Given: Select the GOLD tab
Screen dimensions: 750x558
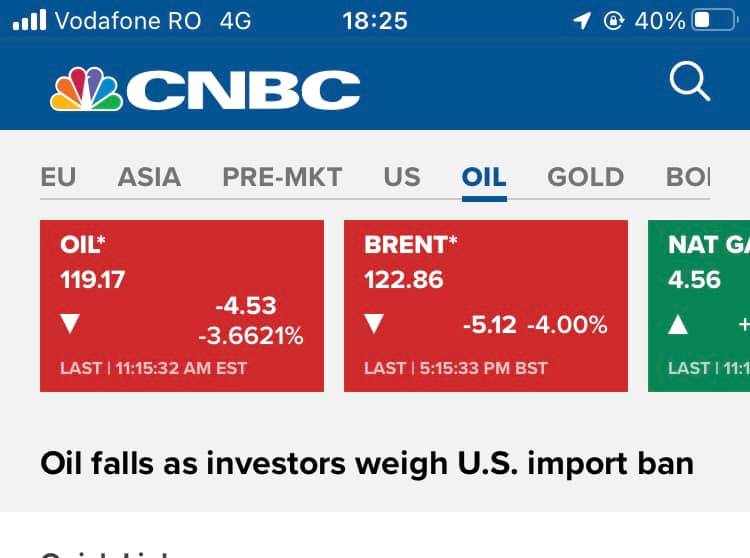Looking at the screenshot, I should pyautogui.click(x=585, y=177).
